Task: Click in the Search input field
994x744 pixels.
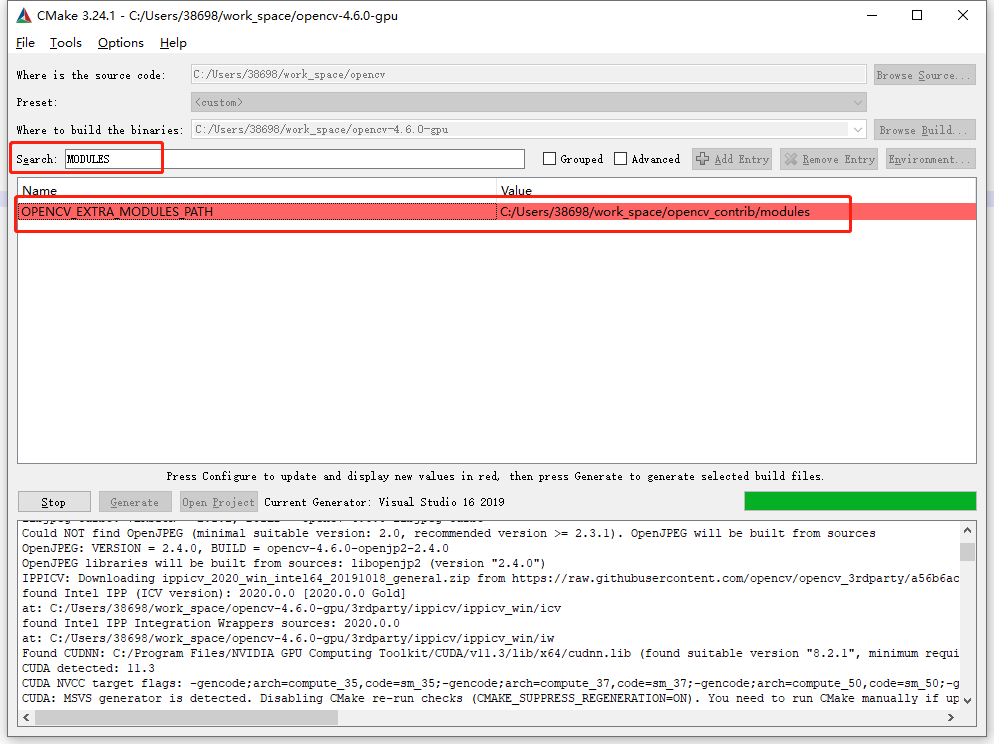Action: (x=294, y=159)
